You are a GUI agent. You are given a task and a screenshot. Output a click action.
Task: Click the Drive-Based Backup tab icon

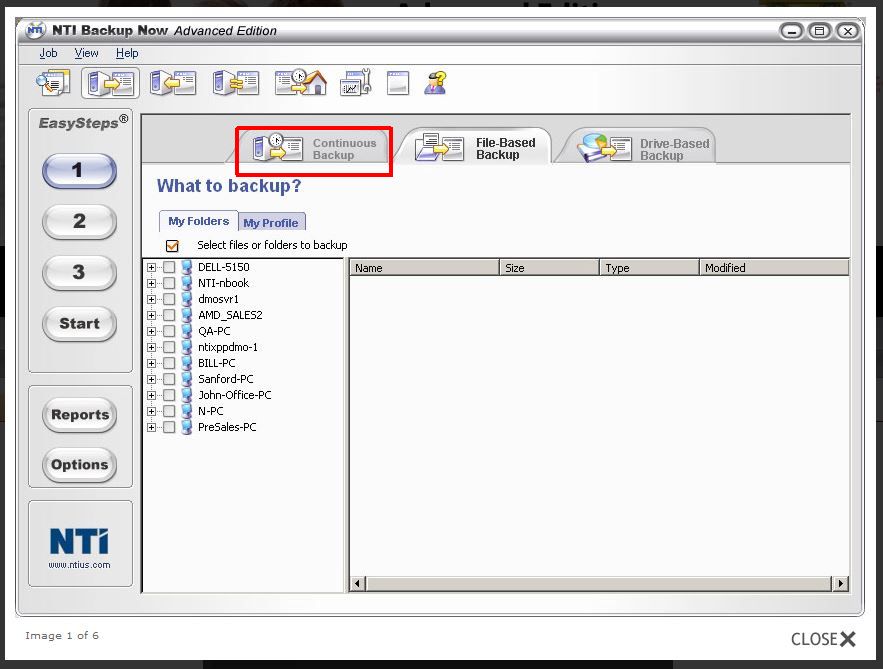pos(605,148)
